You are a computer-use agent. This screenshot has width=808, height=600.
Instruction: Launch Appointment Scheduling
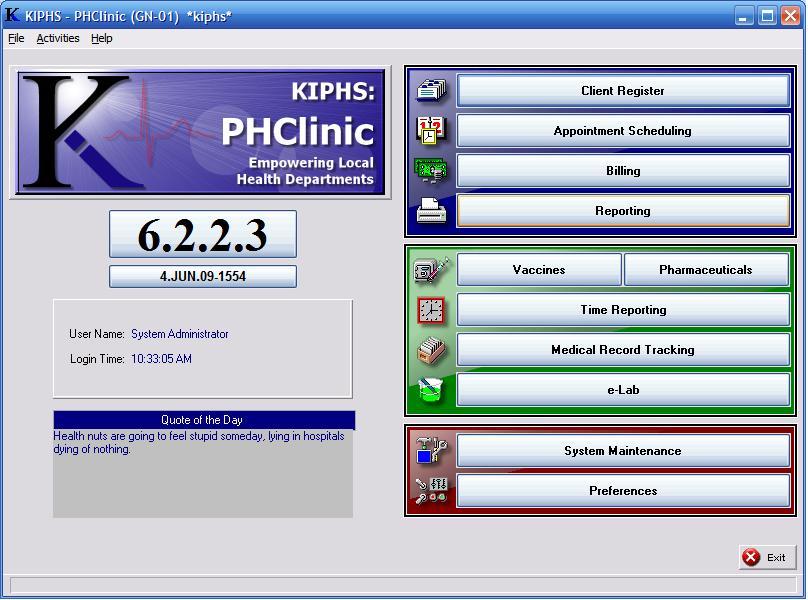coord(622,130)
